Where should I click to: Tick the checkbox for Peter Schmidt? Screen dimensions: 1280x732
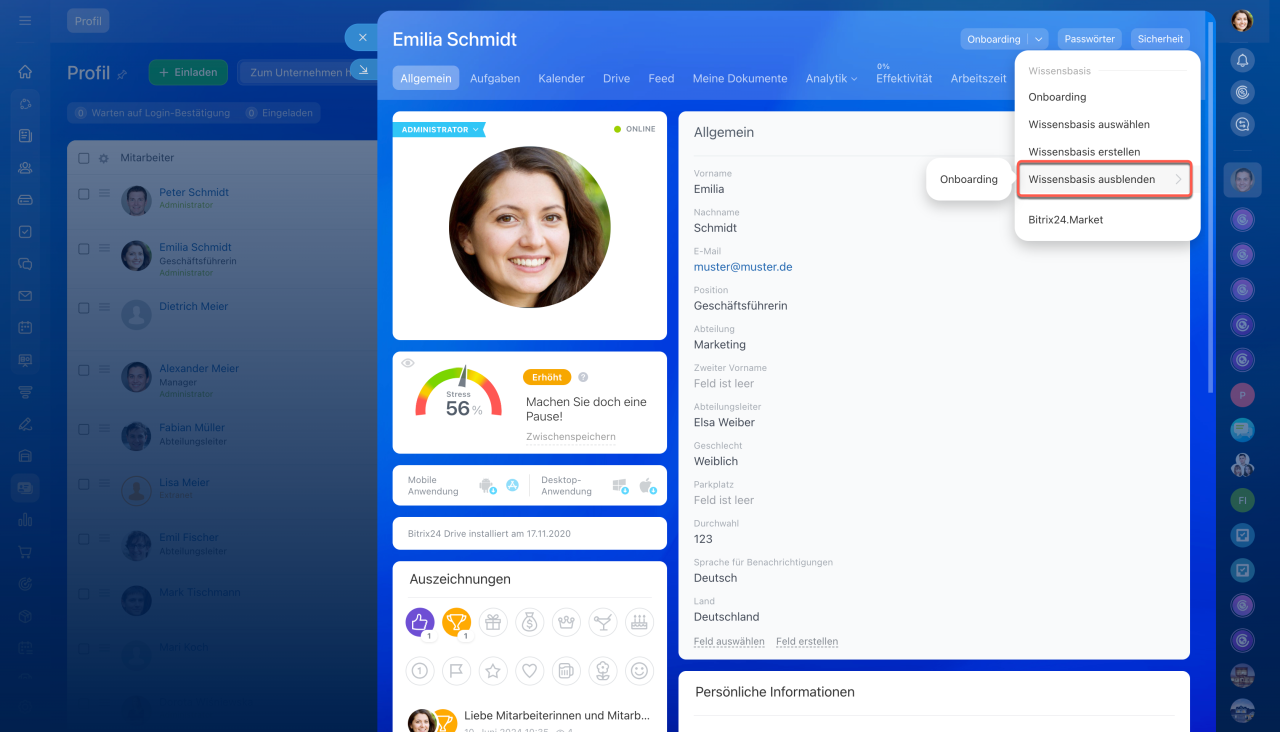pos(84,194)
